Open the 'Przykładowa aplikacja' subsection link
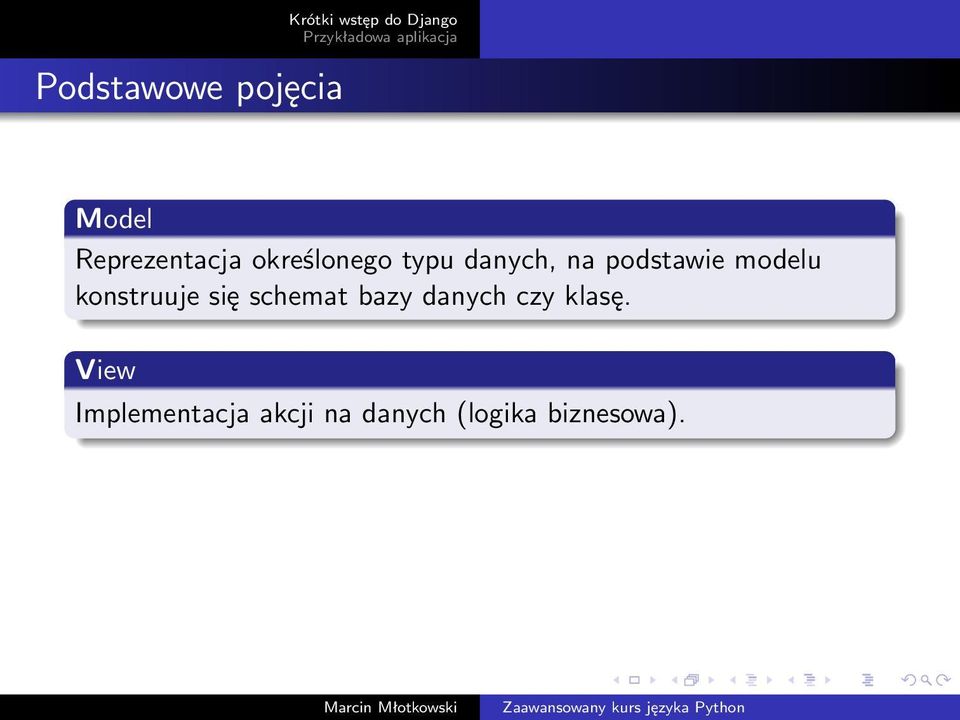Viewport: 960px width, 720px height. 380,37
